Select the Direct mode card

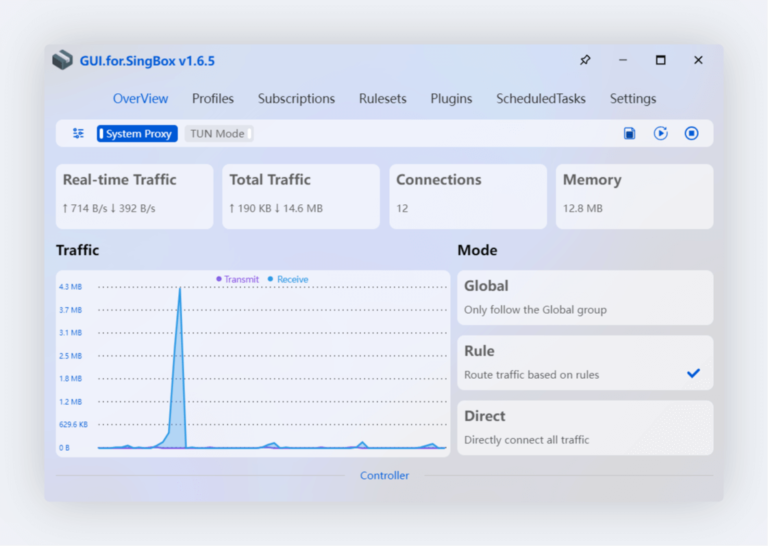pos(585,427)
